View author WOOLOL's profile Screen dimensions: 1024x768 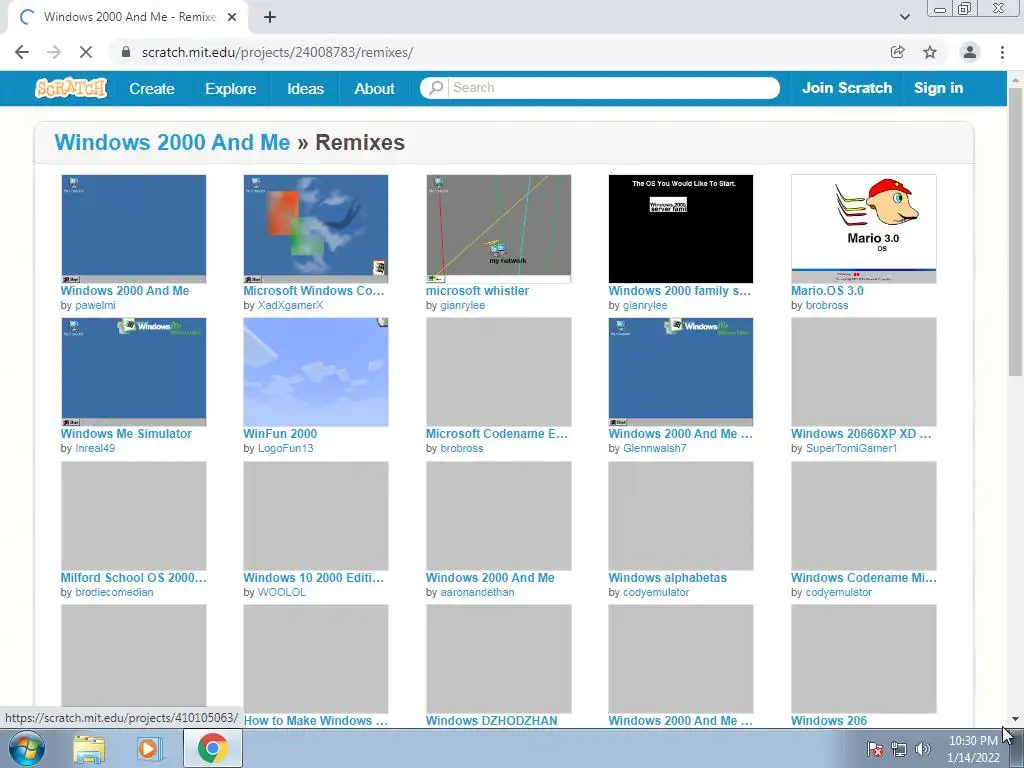click(281, 592)
